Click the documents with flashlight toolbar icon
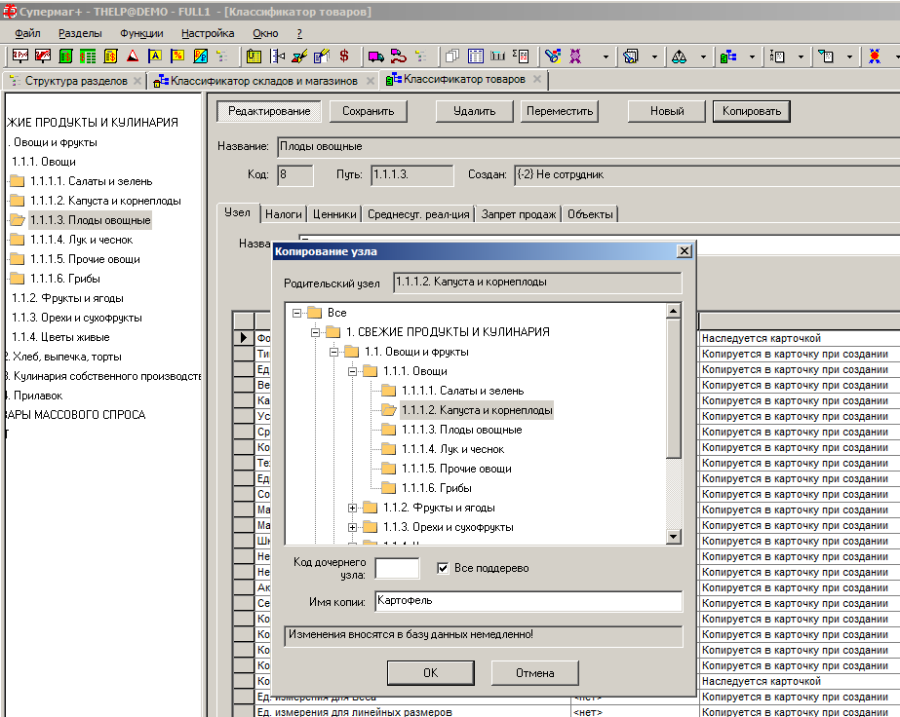 pos(631,56)
